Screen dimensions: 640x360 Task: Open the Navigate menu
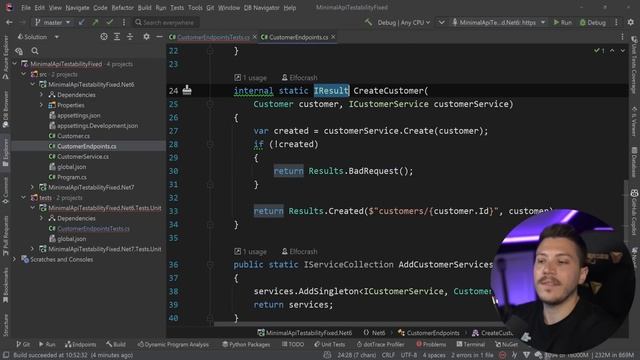coord(77,8)
